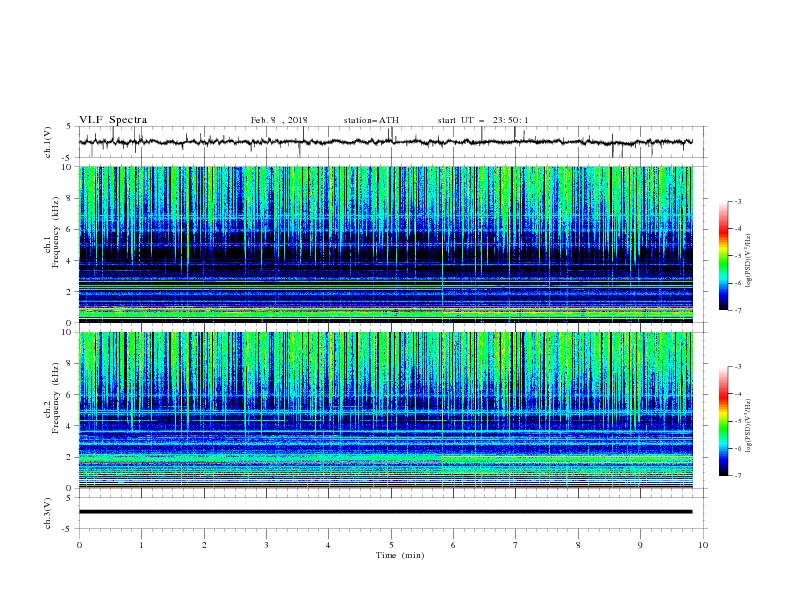
Task: Click the "ch.1(V)" waveform axis label
Action: tap(48, 142)
